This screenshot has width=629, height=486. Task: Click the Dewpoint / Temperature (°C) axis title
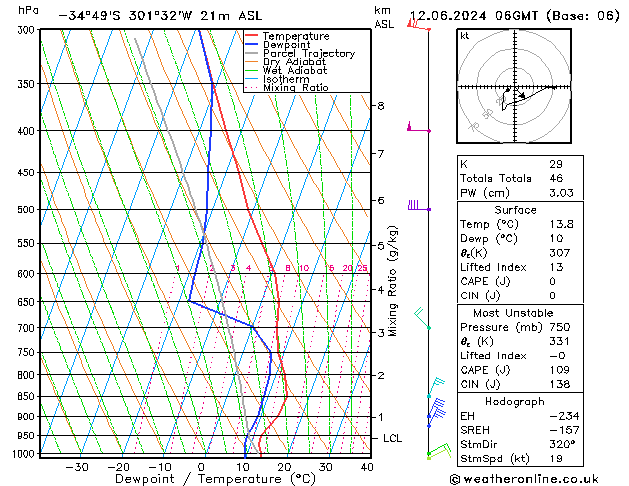coord(215,479)
